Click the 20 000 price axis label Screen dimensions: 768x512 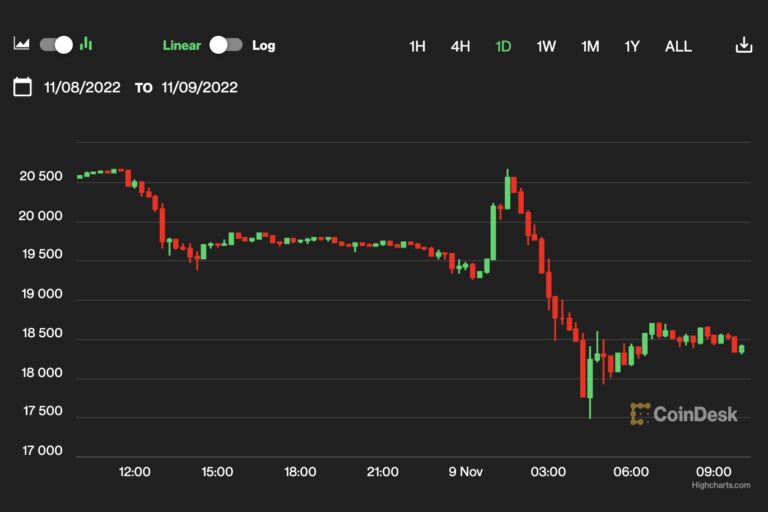click(x=41, y=216)
